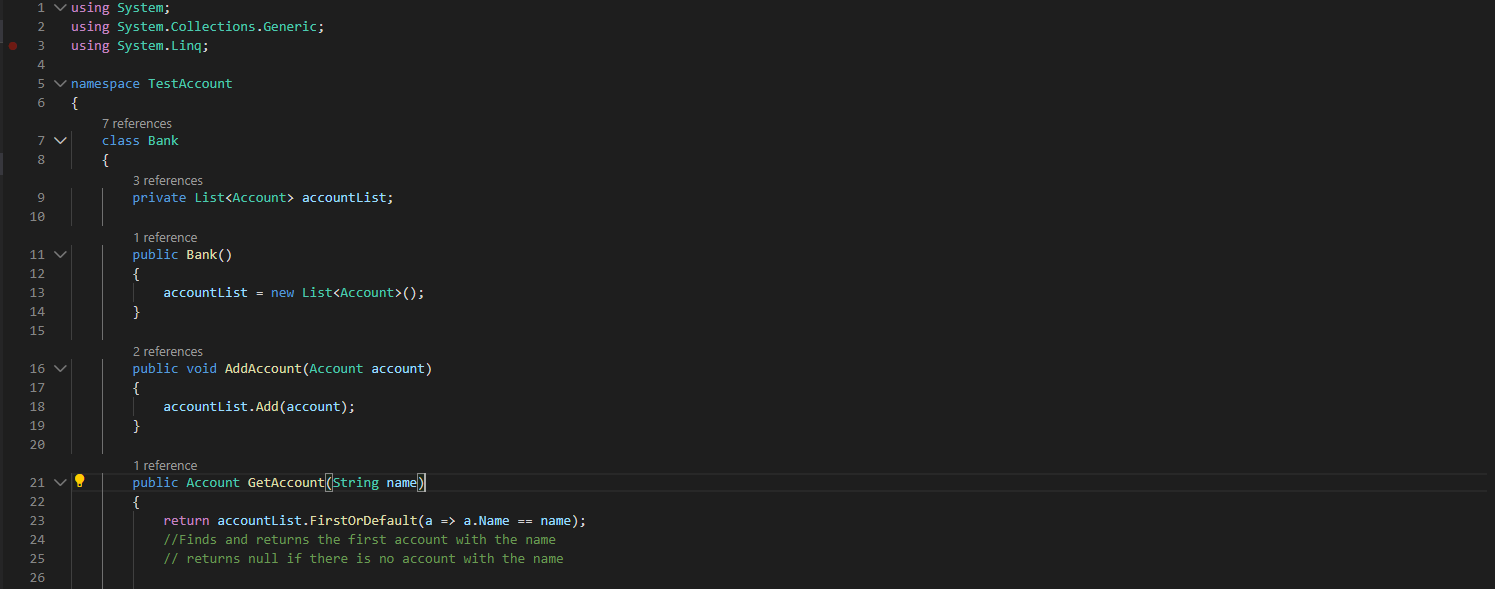Click 'Account account' parameter in AddAccount

tap(367, 369)
